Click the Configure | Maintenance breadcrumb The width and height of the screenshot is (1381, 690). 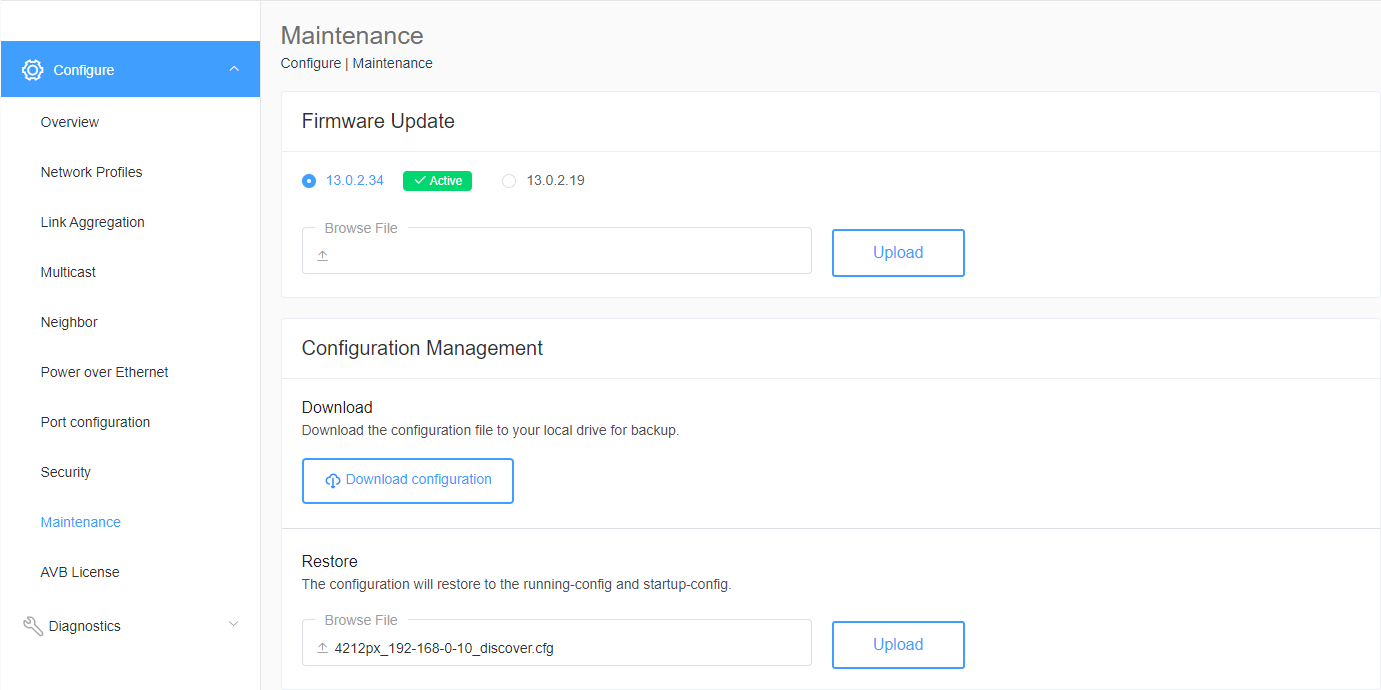[357, 63]
